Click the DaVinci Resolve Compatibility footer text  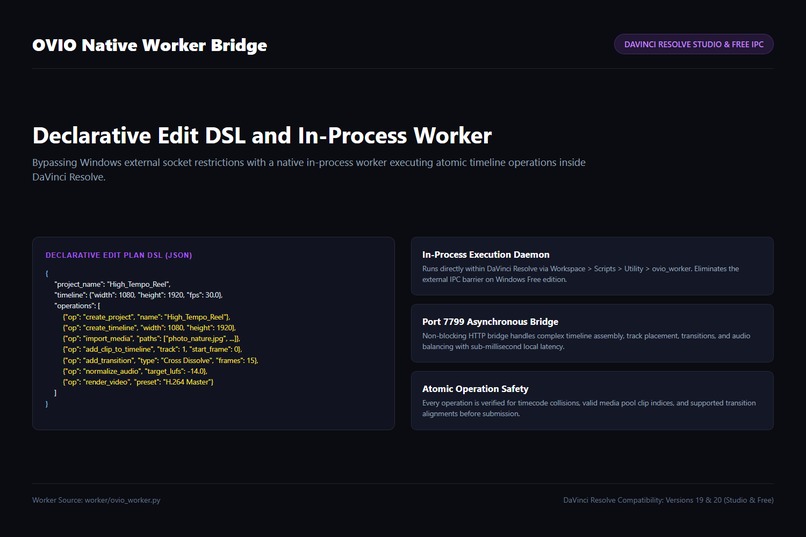pyautogui.click(x=668, y=500)
